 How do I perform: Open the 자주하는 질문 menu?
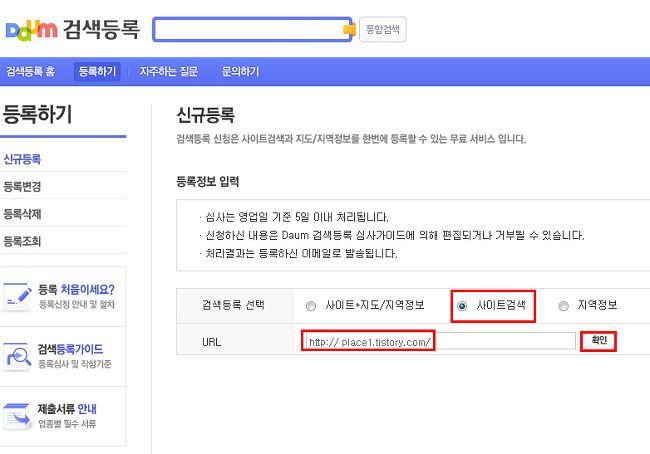click(x=169, y=71)
